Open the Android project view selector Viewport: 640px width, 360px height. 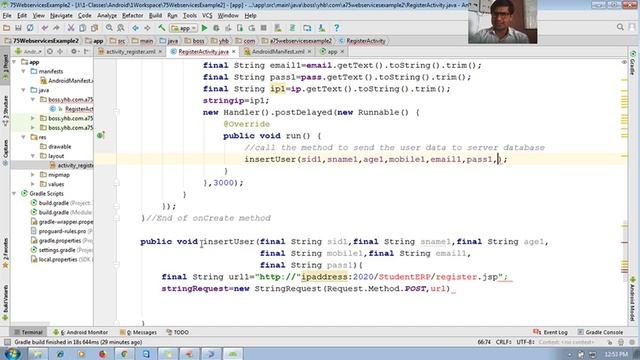point(28,52)
